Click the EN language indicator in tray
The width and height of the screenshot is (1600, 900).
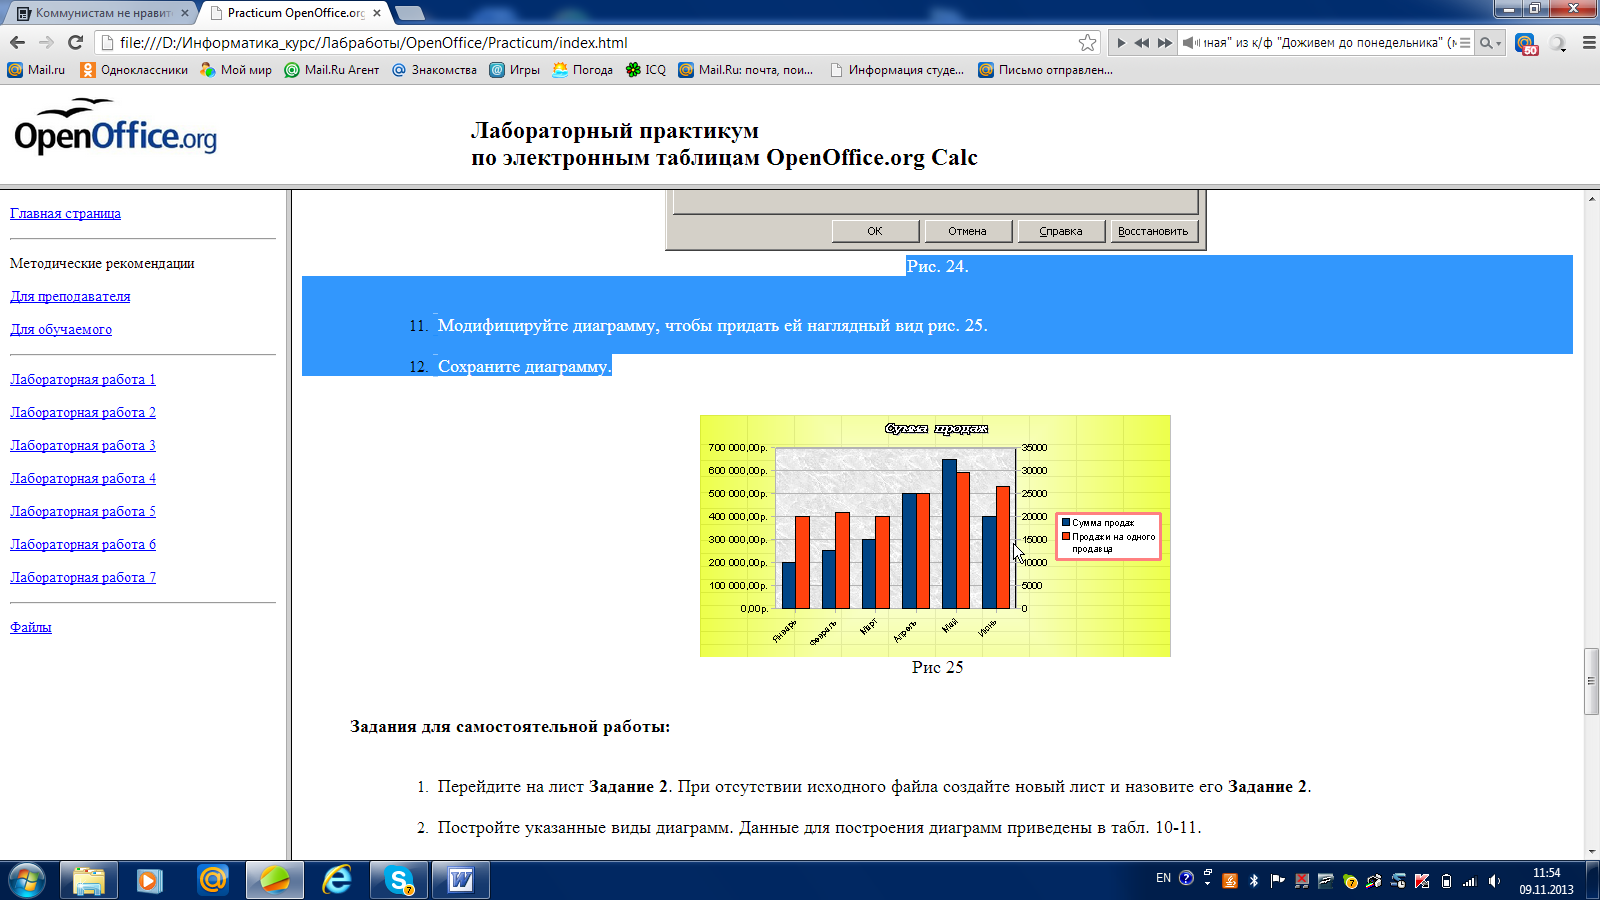coord(1163,878)
